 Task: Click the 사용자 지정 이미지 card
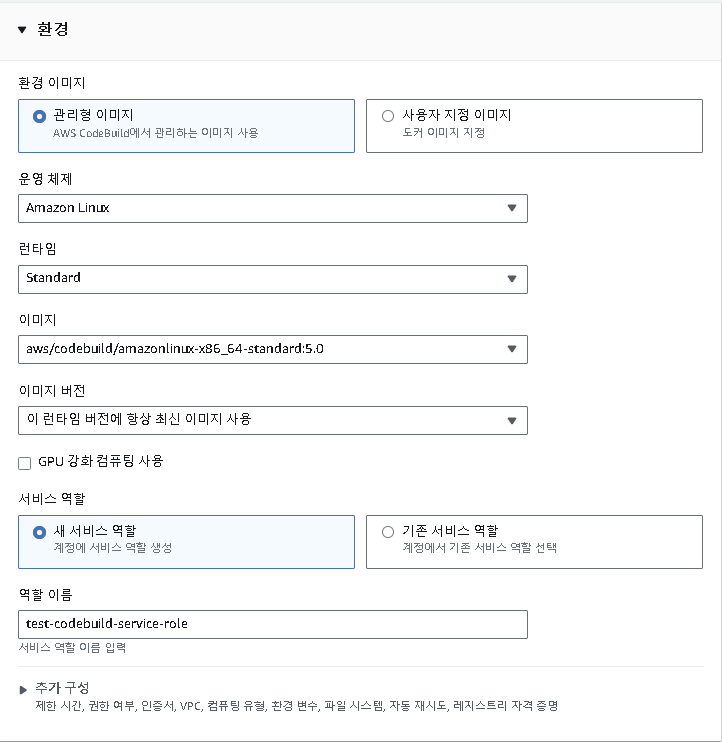(x=534, y=126)
